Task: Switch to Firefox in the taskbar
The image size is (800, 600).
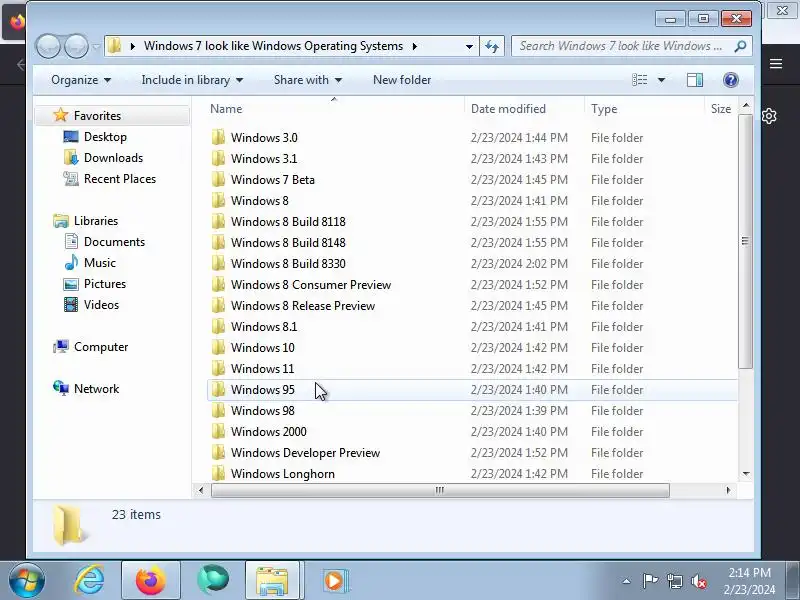Action: click(151, 581)
